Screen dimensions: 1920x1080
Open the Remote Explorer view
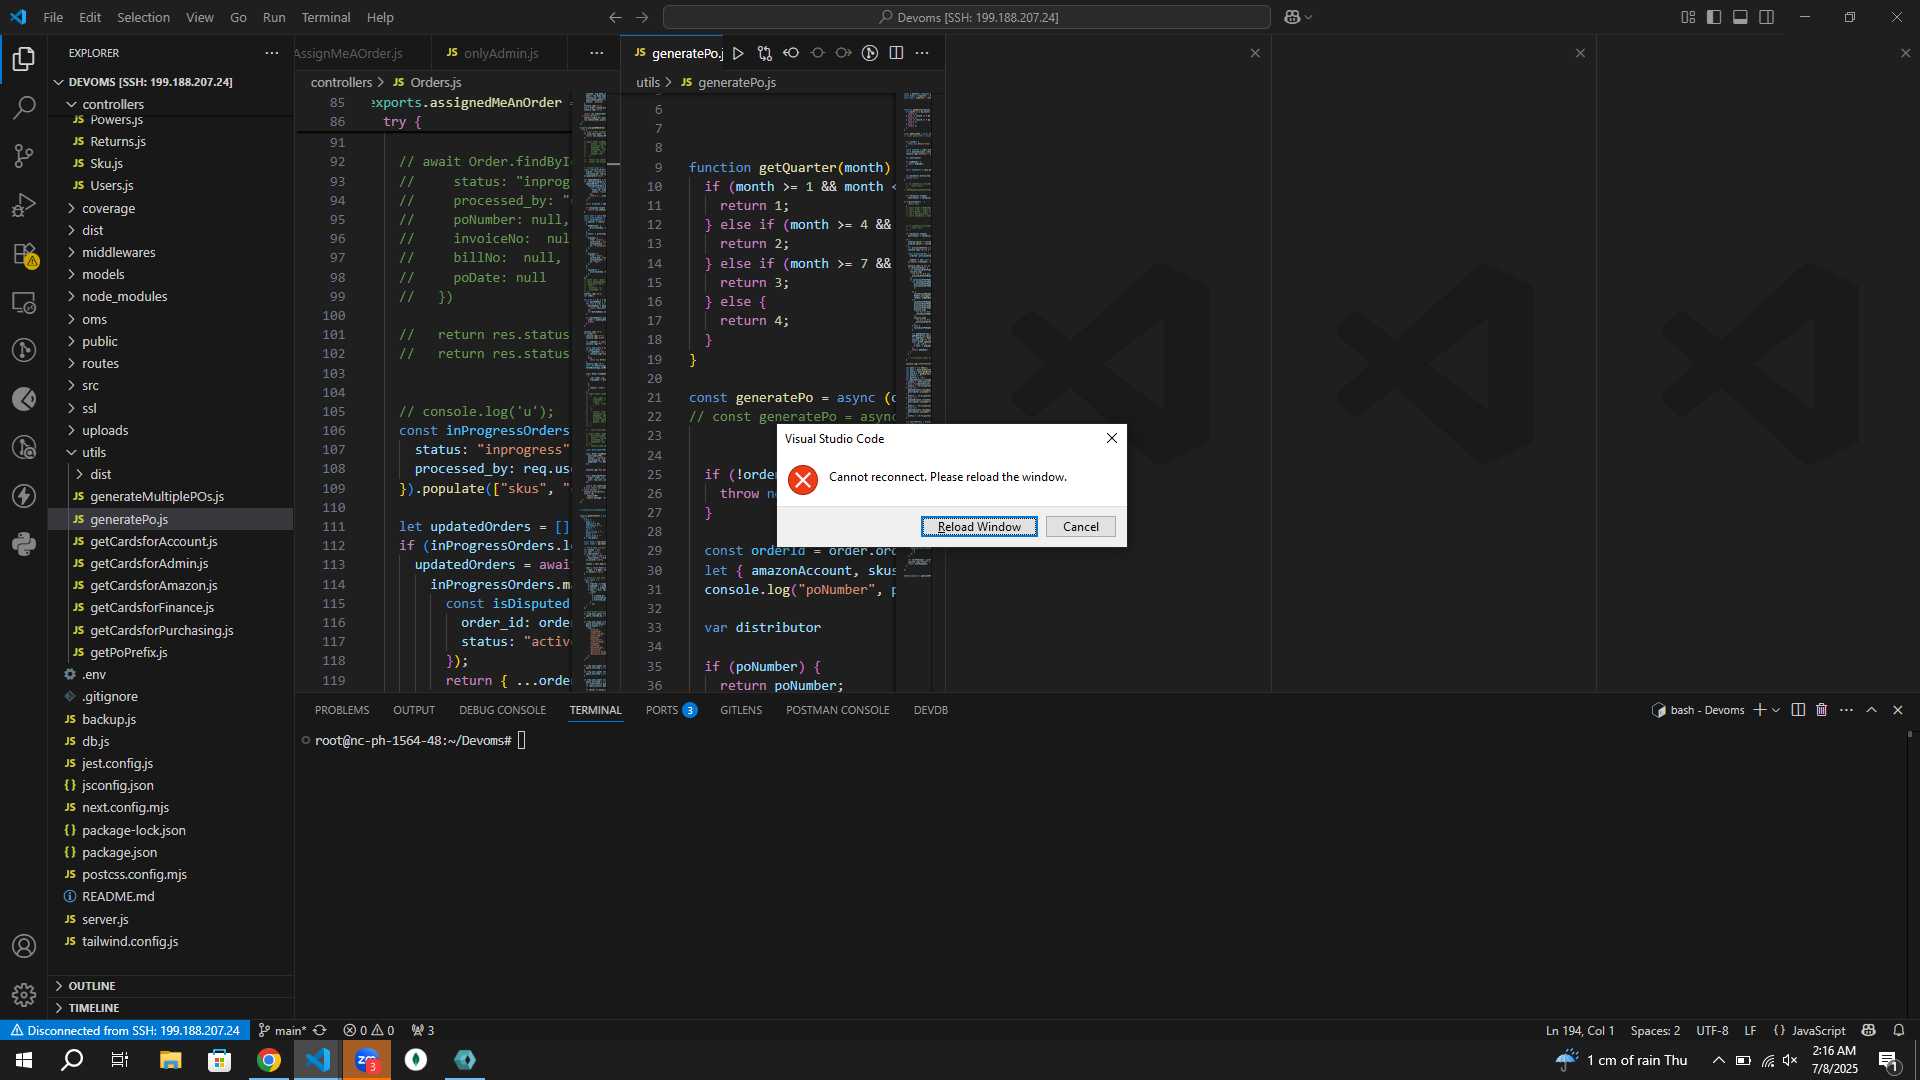point(24,302)
